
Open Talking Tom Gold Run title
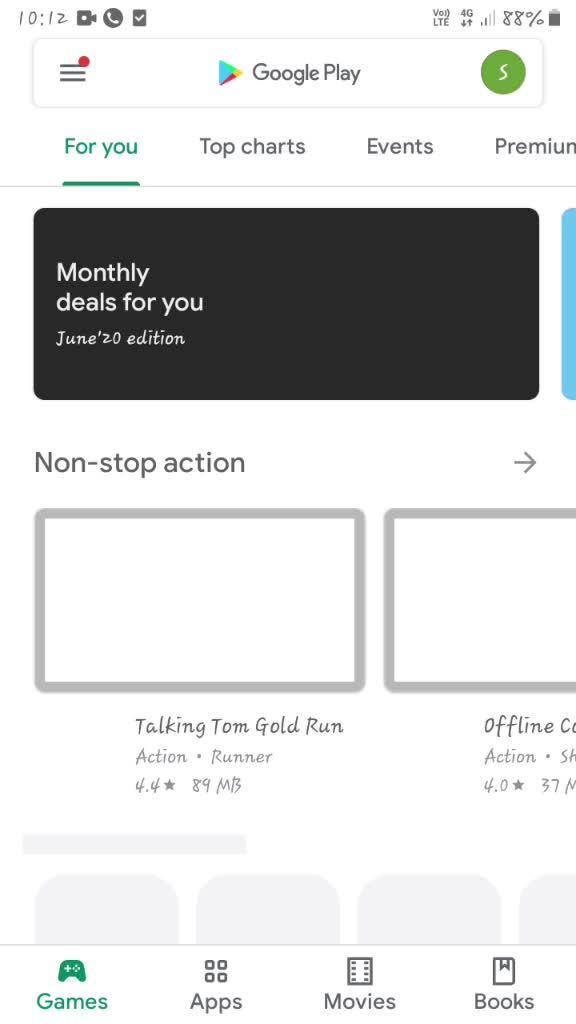point(239,726)
